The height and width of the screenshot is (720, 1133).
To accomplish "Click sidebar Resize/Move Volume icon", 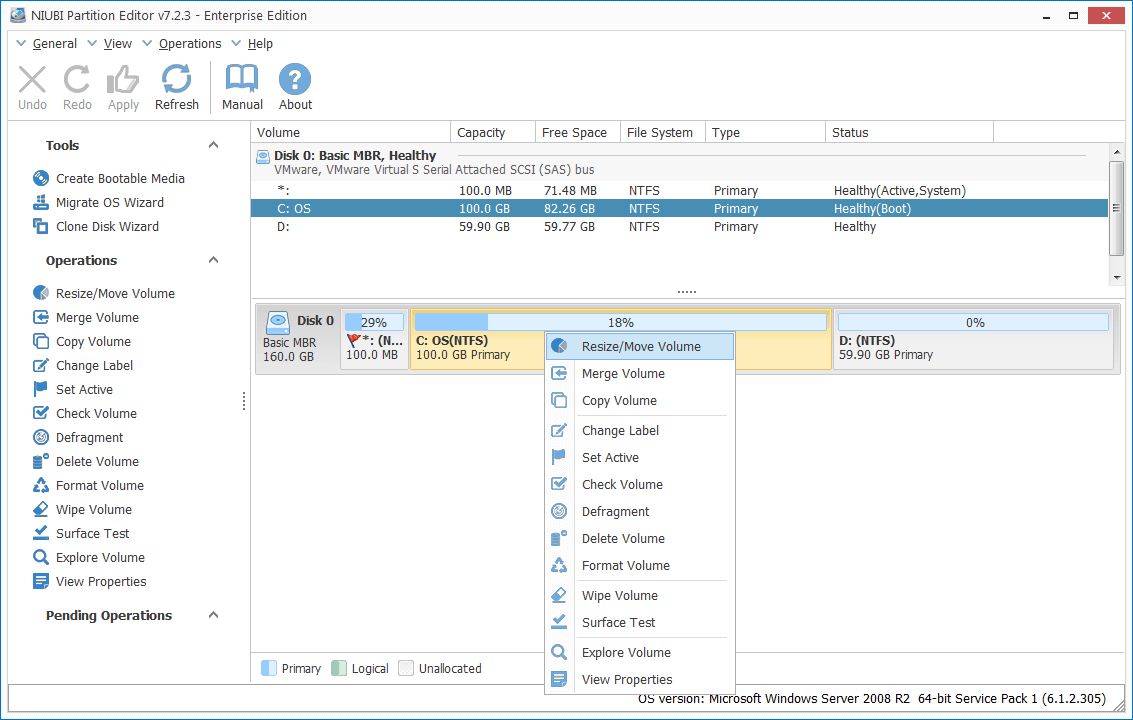I will point(41,293).
